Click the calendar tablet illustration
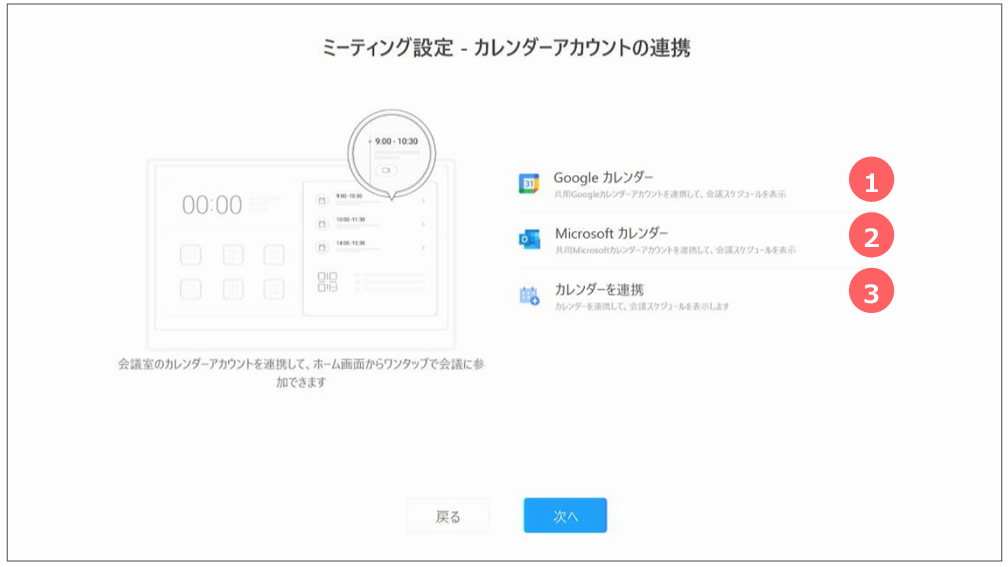The width and height of the screenshot is (1008, 567). 301,231
